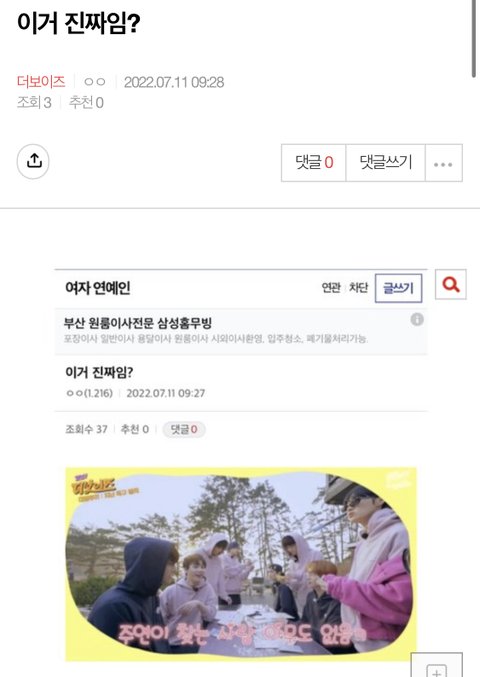This screenshot has height=677, width=480.
Task: Click the 글쓰기 write post button
Action: tap(398, 288)
